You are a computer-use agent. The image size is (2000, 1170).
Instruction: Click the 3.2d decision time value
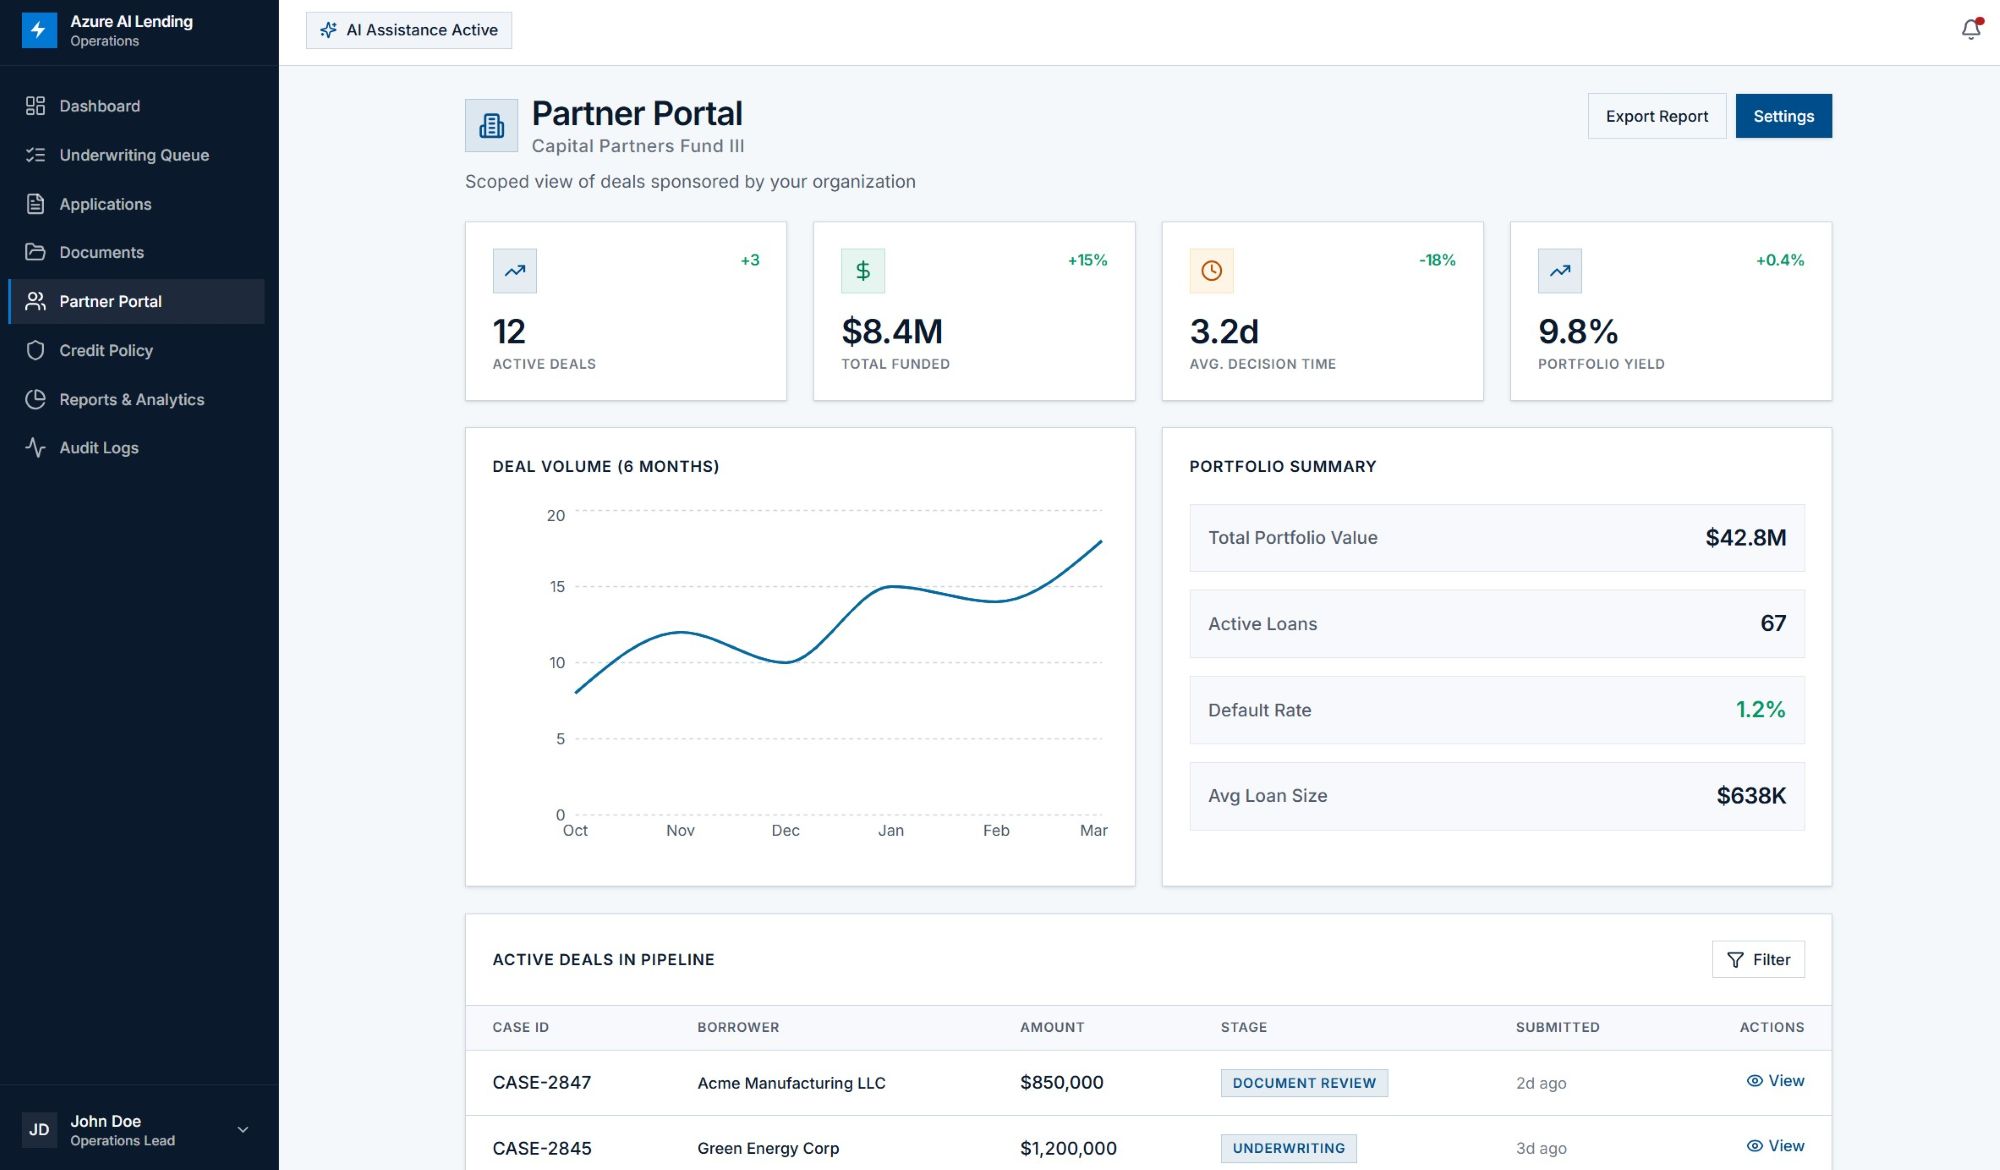click(1224, 331)
